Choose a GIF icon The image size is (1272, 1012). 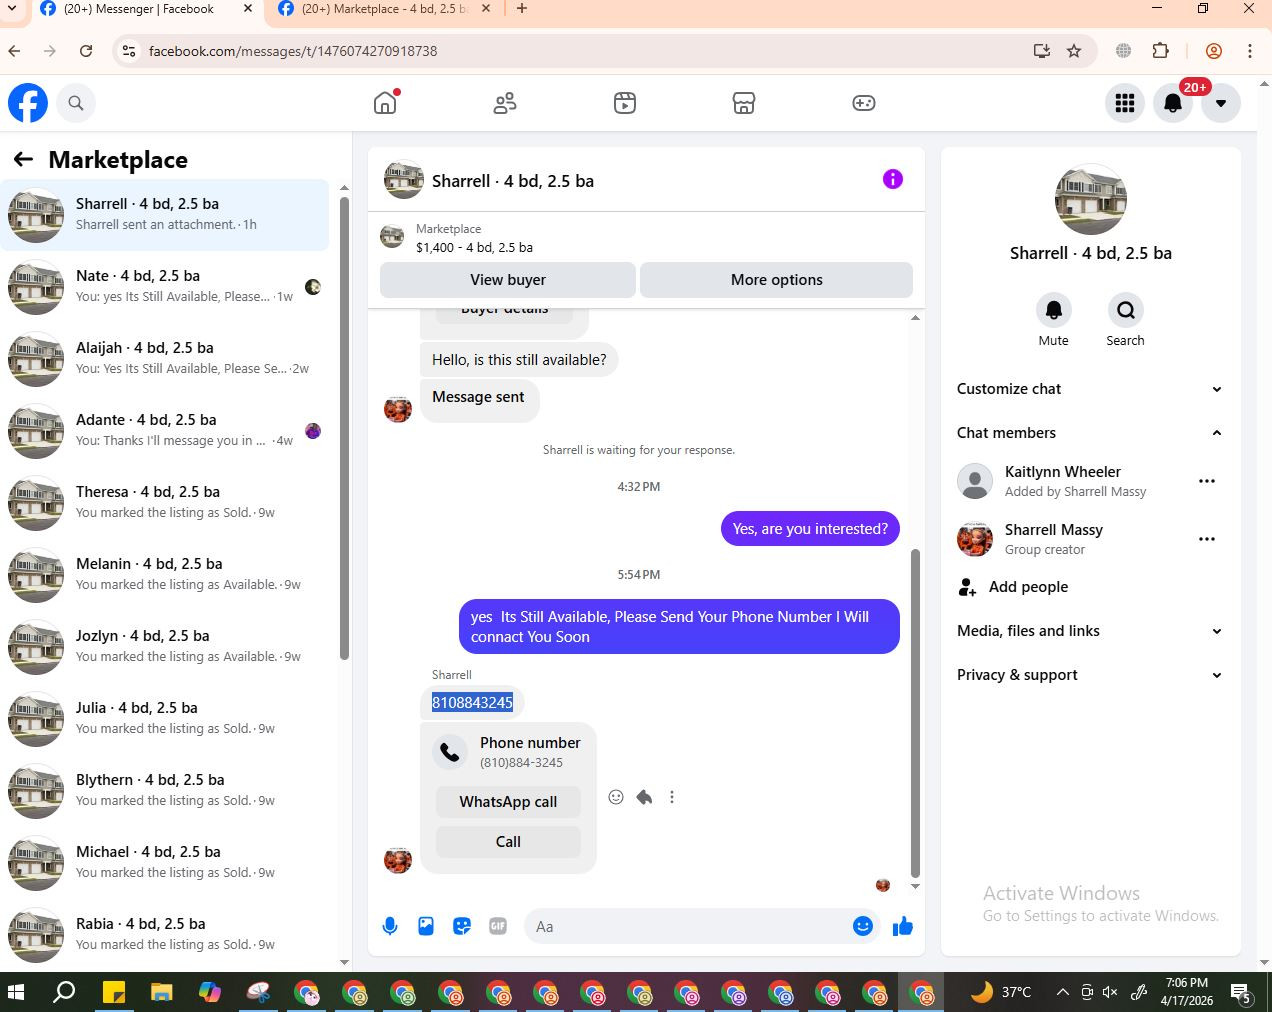coord(498,926)
